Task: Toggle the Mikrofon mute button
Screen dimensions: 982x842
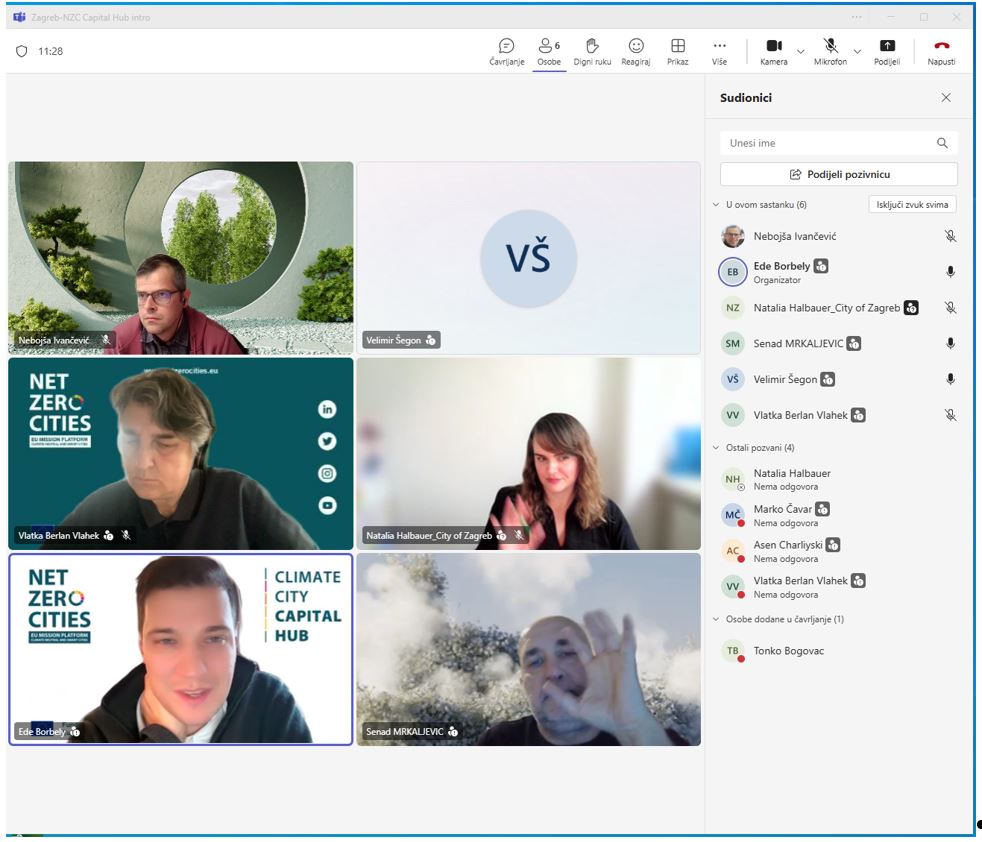Action: (x=830, y=47)
